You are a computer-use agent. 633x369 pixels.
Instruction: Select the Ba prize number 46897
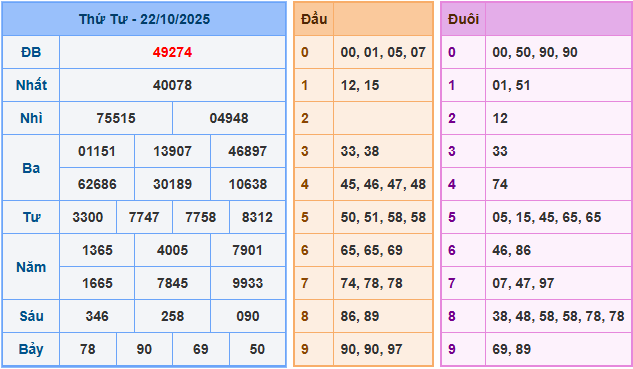point(247,151)
